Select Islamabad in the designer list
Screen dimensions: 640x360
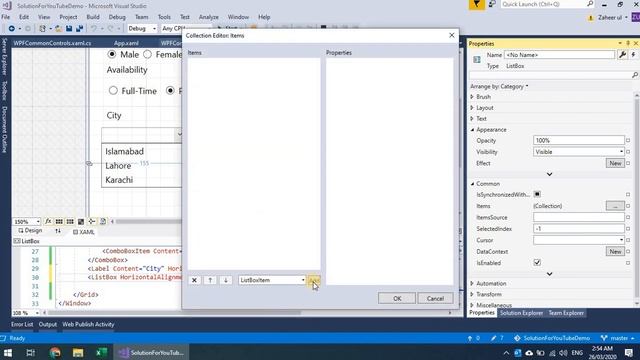pos(124,151)
